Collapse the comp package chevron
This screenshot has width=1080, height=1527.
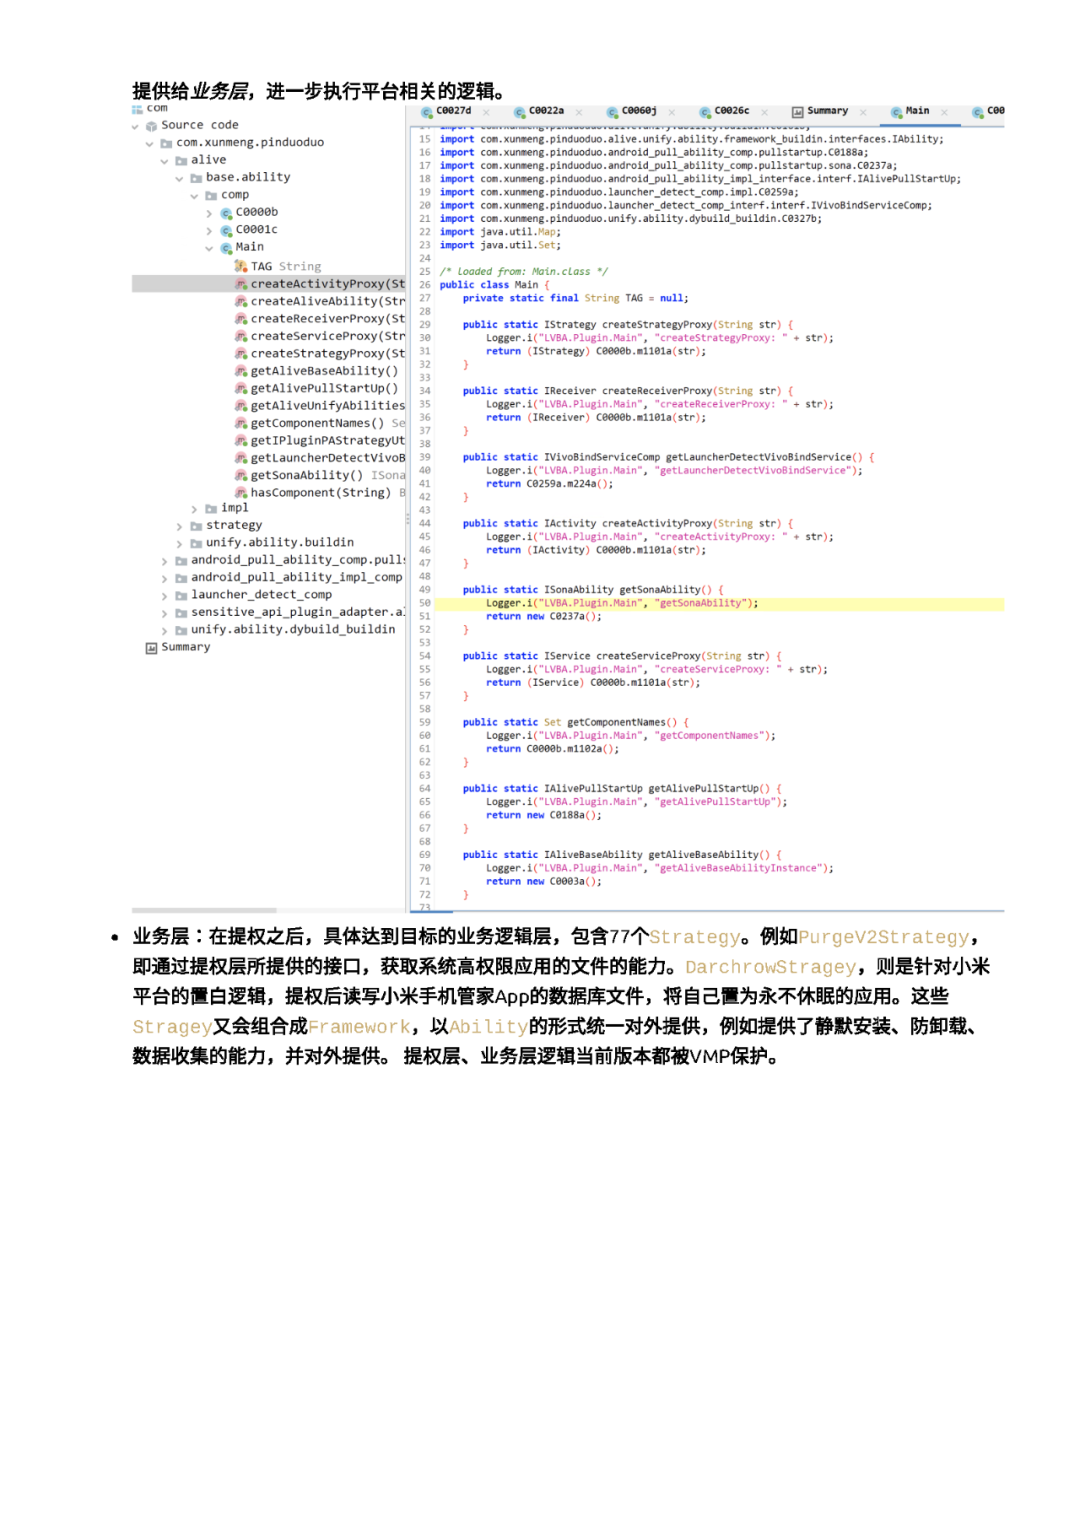(194, 195)
